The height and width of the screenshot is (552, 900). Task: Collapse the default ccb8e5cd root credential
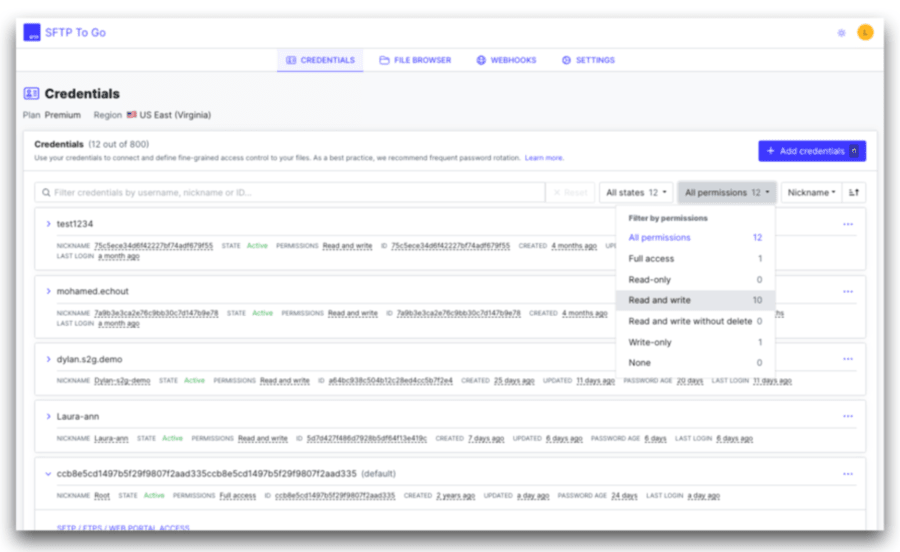48,474
